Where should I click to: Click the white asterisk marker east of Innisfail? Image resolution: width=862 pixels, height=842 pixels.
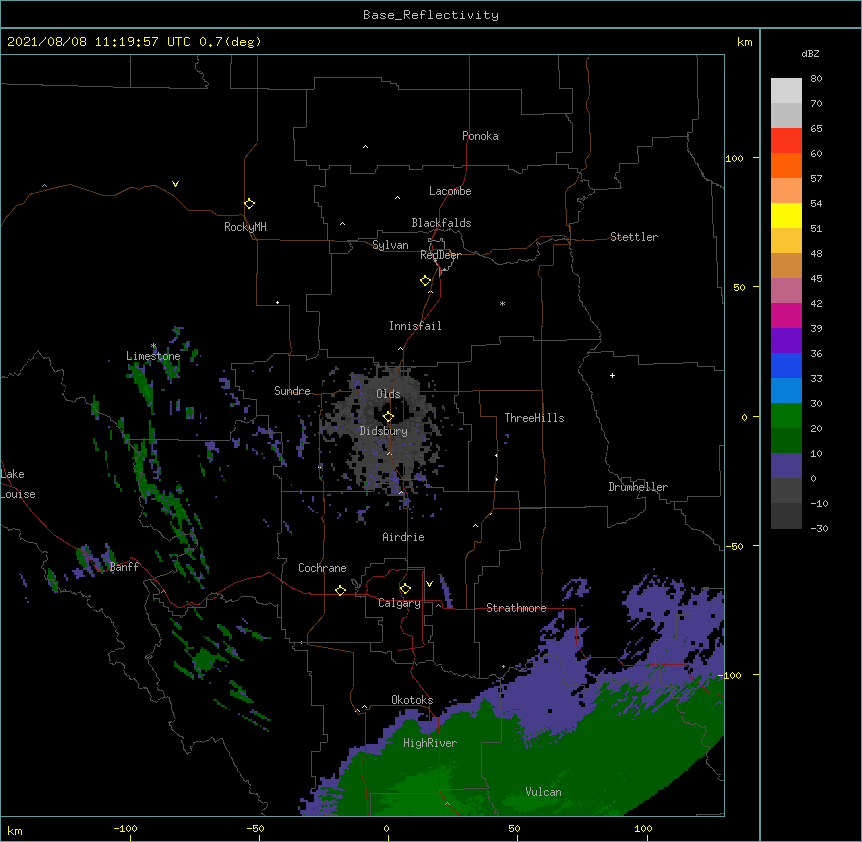tap(502, 303)
